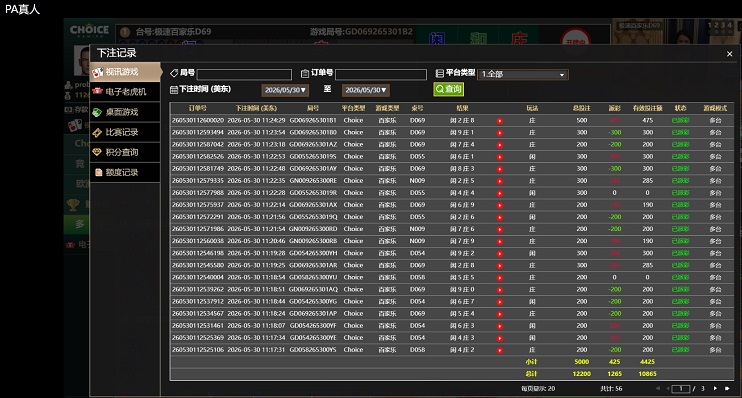742x398 pixels.
Task: Go to previous page of records
Action: (668, 389)
